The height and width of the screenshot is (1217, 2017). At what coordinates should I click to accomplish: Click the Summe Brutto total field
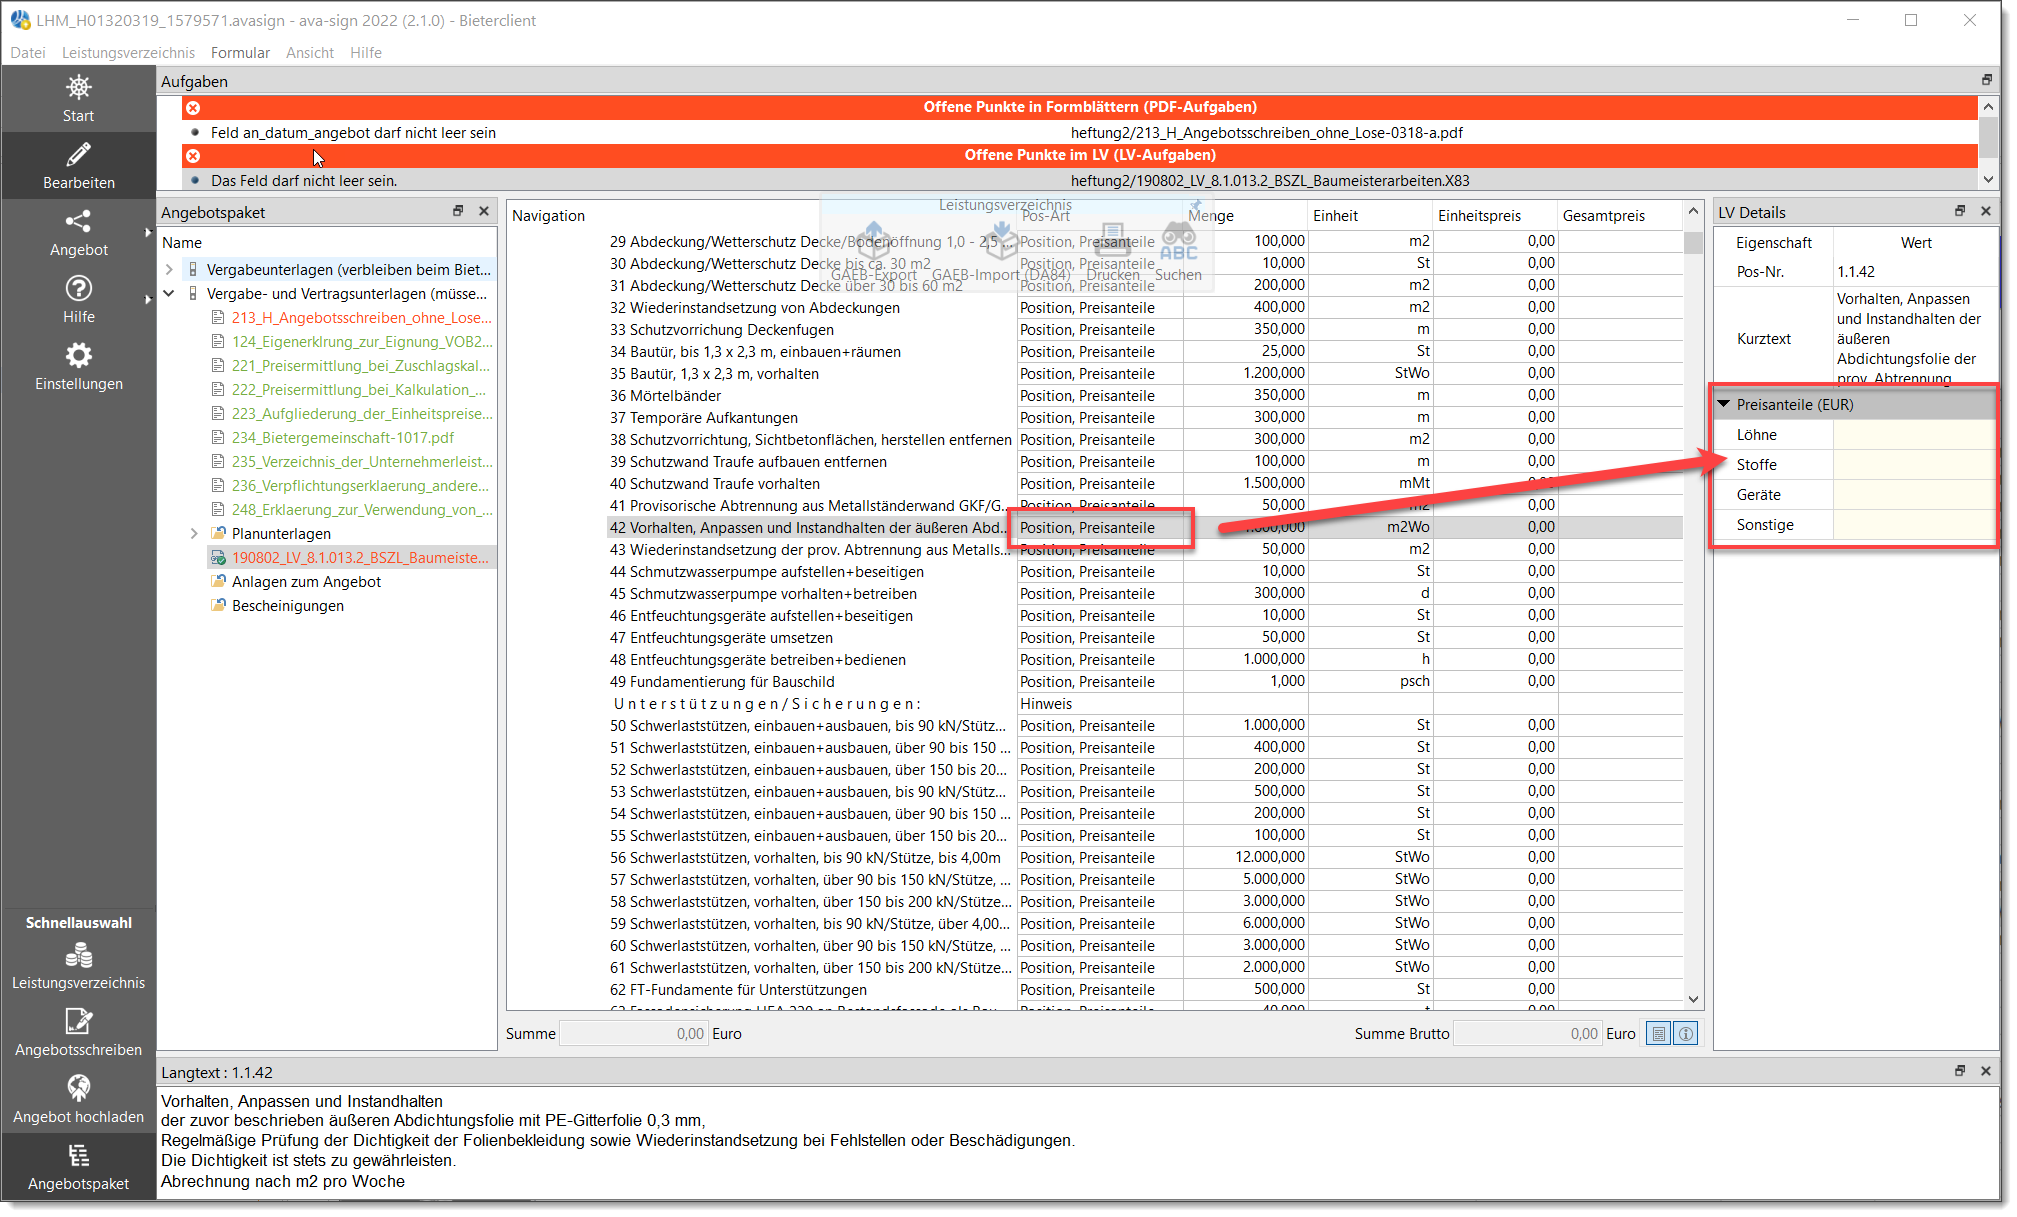coord(1527,1034)
